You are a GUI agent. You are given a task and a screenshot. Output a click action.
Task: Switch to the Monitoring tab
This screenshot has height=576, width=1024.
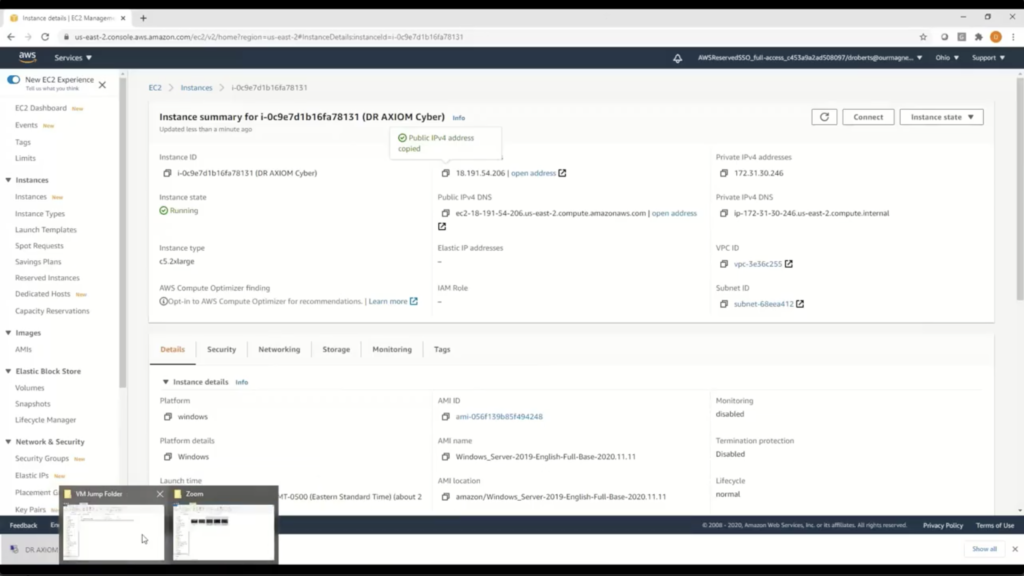(392, 349)
